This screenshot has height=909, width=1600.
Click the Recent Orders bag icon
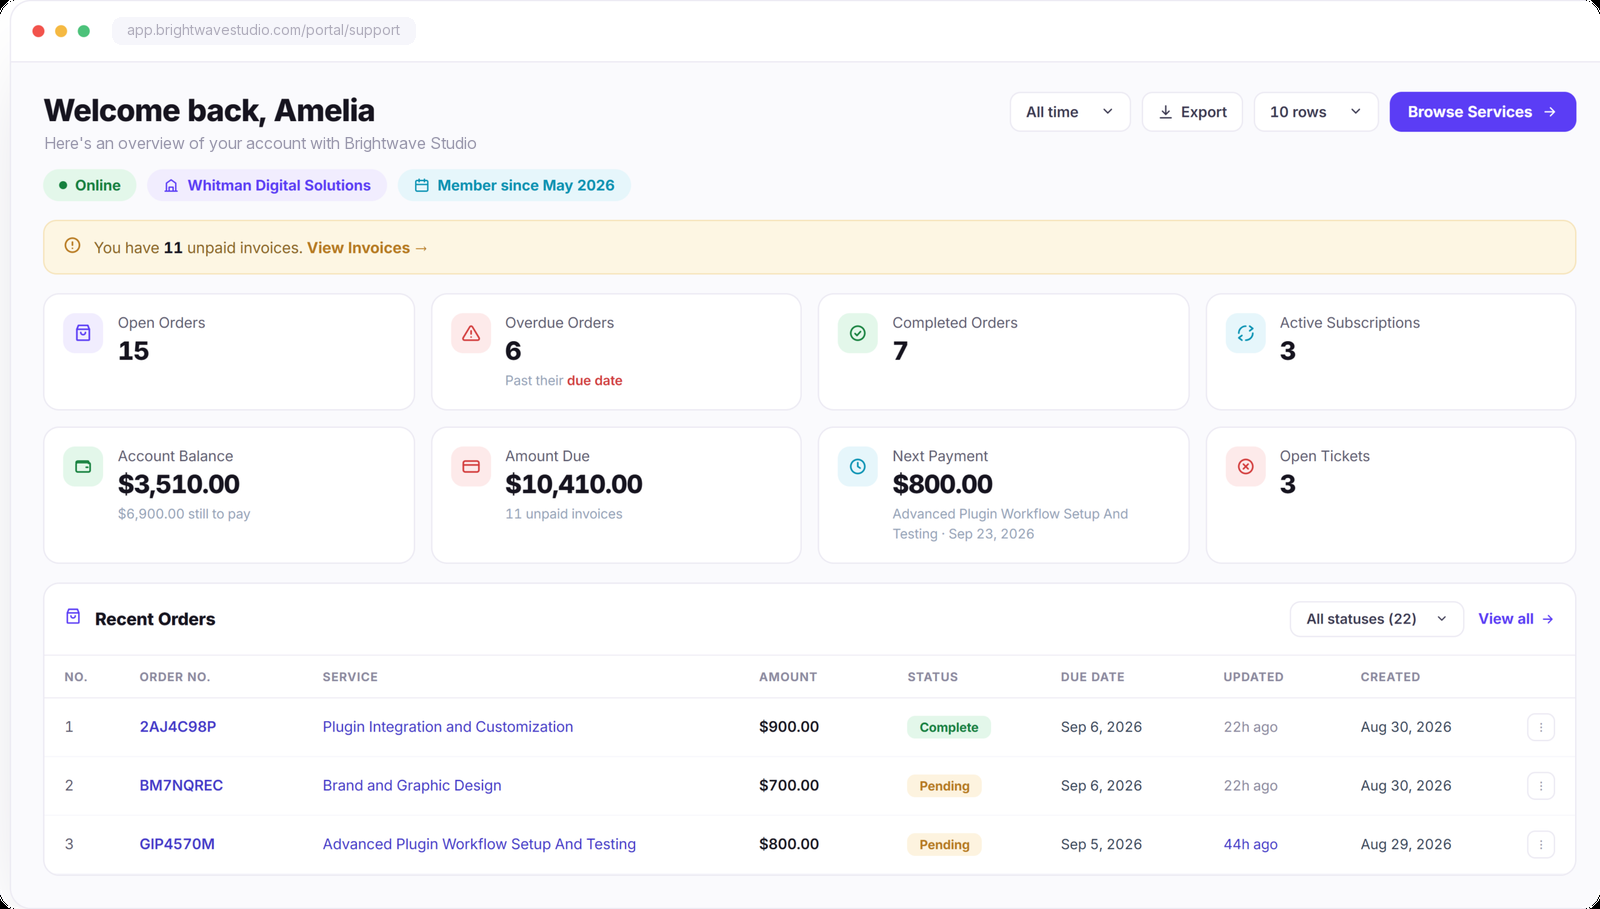pyautogui.click(x=73, y=617)
